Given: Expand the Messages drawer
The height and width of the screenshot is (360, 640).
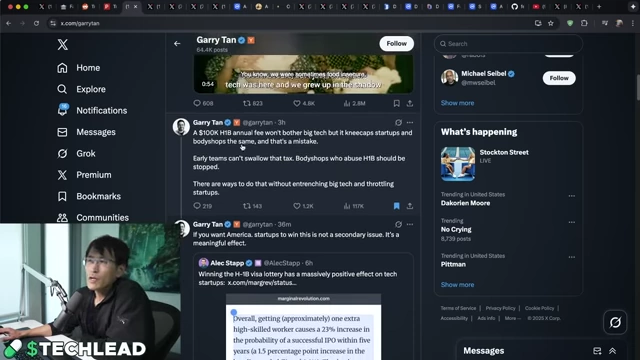Looking at the screenshot, I should pyautogui.click(x=612, y=351).
